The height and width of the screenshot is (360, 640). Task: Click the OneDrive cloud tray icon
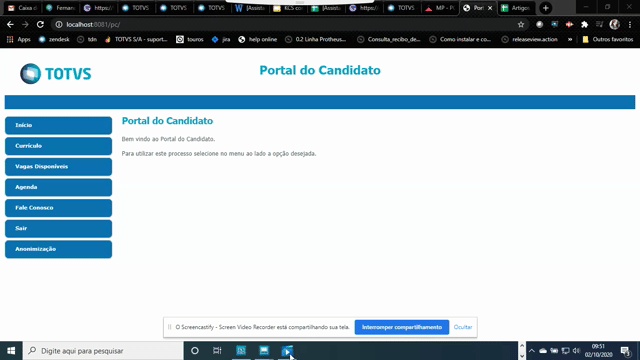click(543, 351)
